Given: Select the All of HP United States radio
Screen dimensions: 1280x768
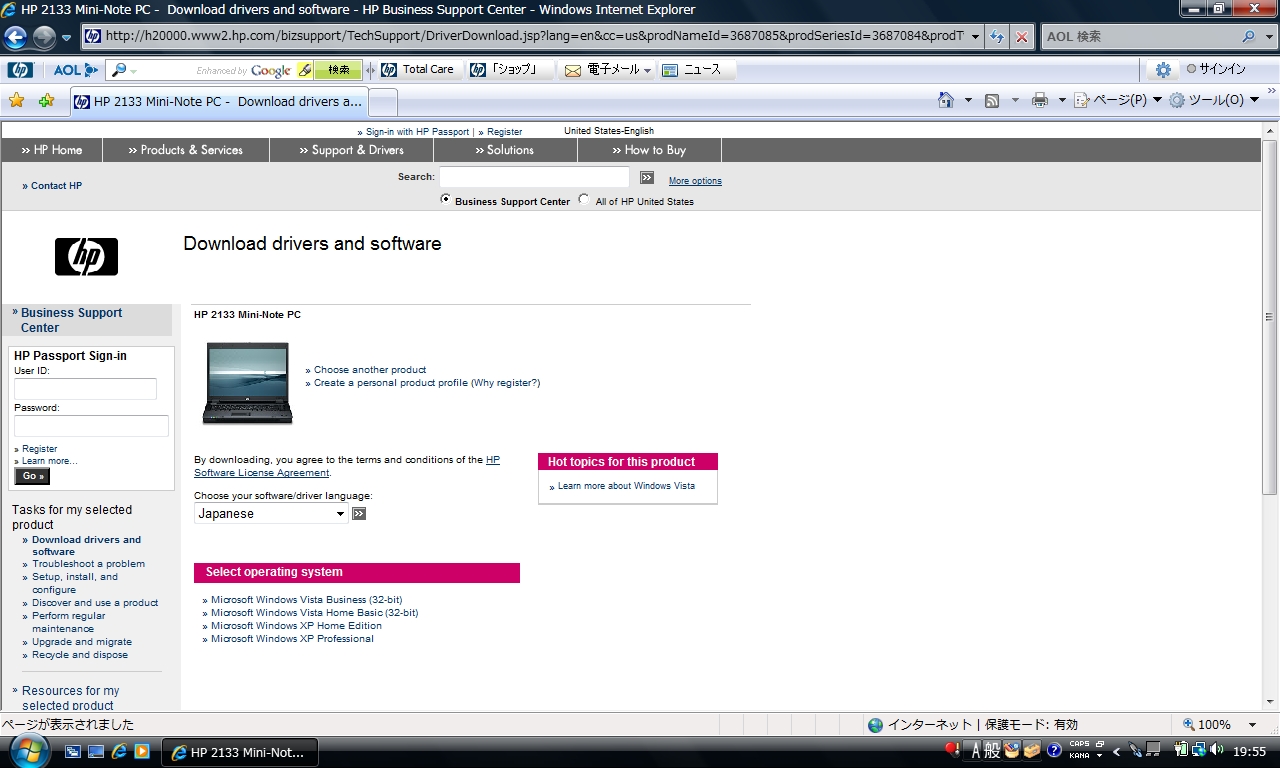Looking at the screenshot, I should pyautogui.click(x=584, y=200).
